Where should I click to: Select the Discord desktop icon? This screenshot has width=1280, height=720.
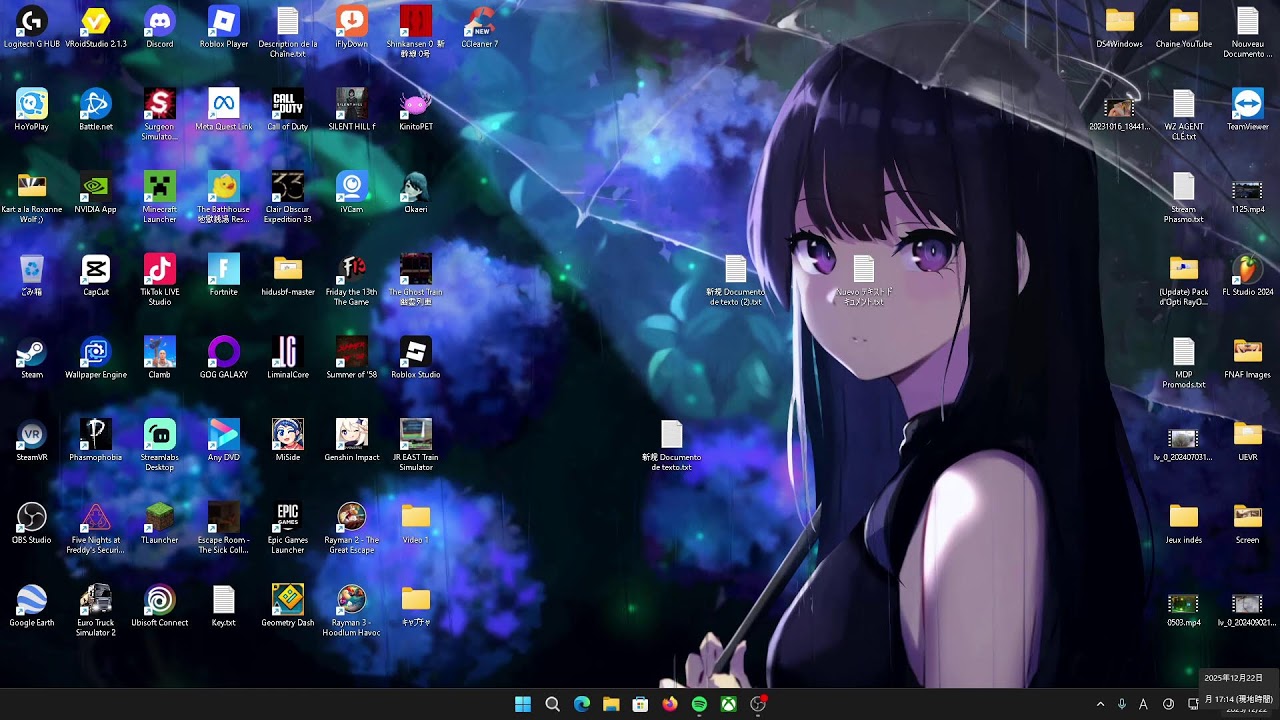[x=160, y=28]
